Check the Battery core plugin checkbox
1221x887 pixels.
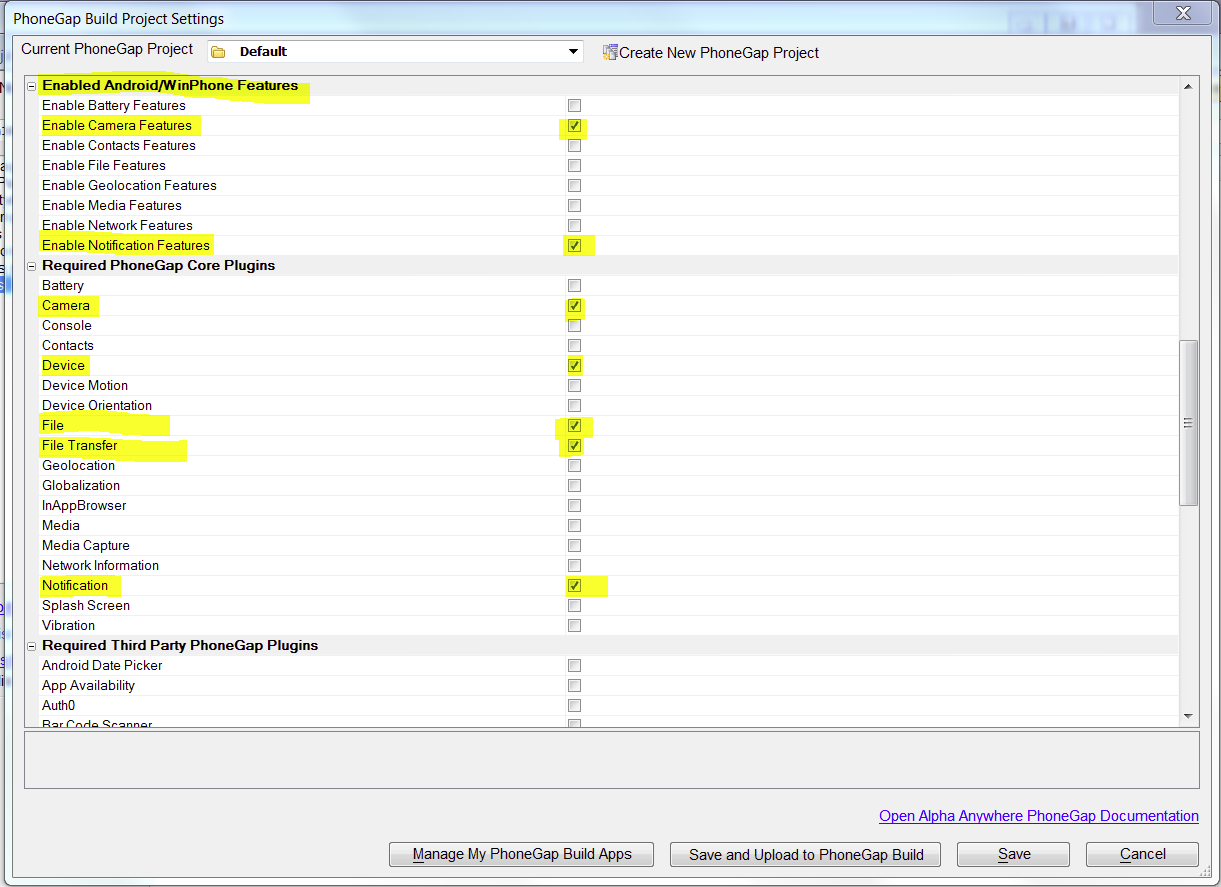pyautogui.click(x=574, y=286)
